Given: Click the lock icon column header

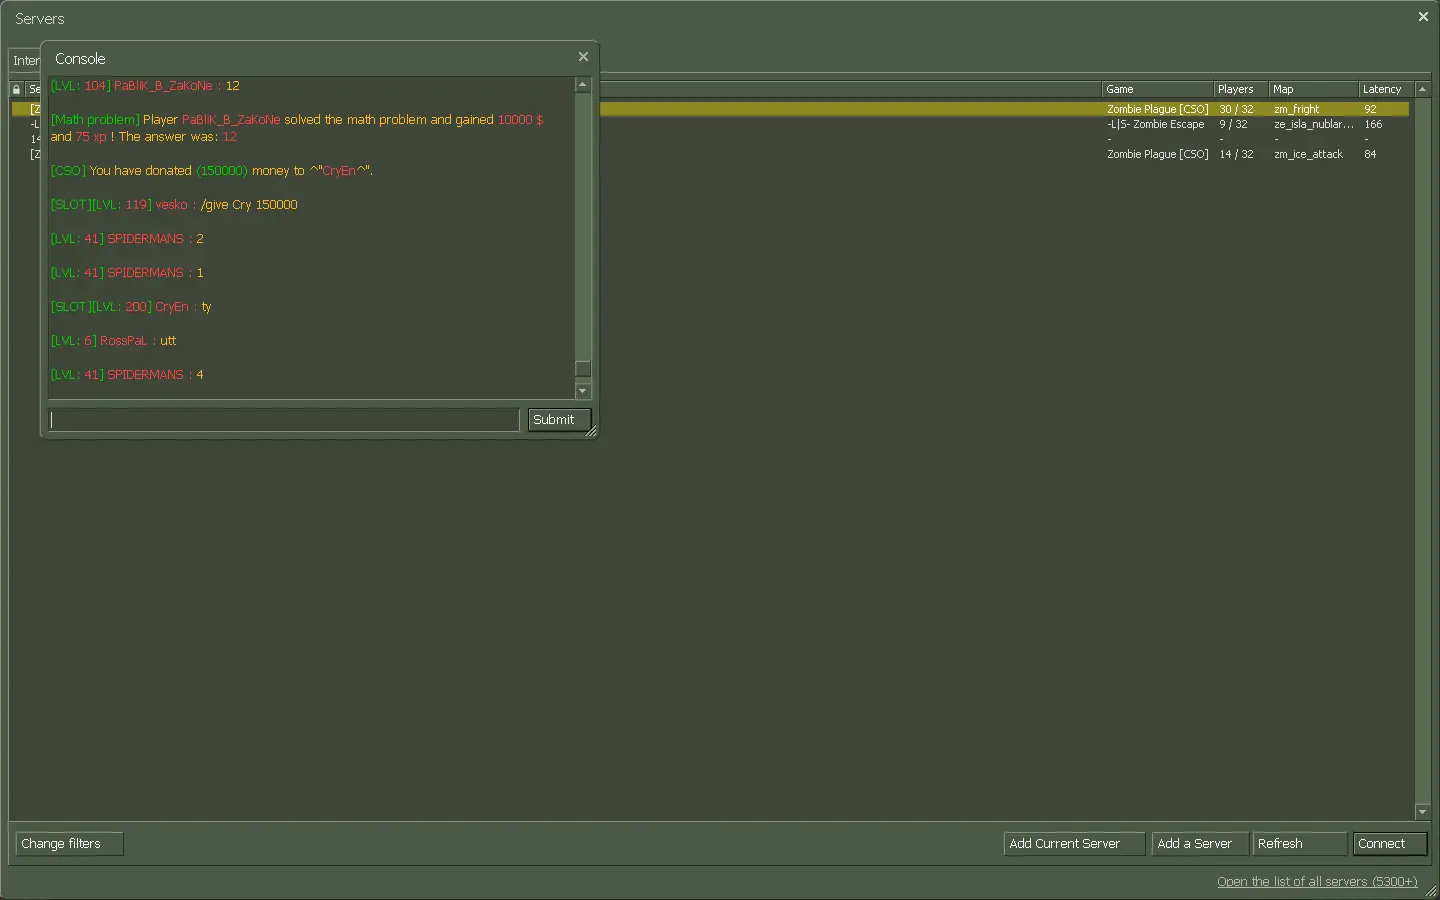Looking at the screenshot, I should coord(16,89).
